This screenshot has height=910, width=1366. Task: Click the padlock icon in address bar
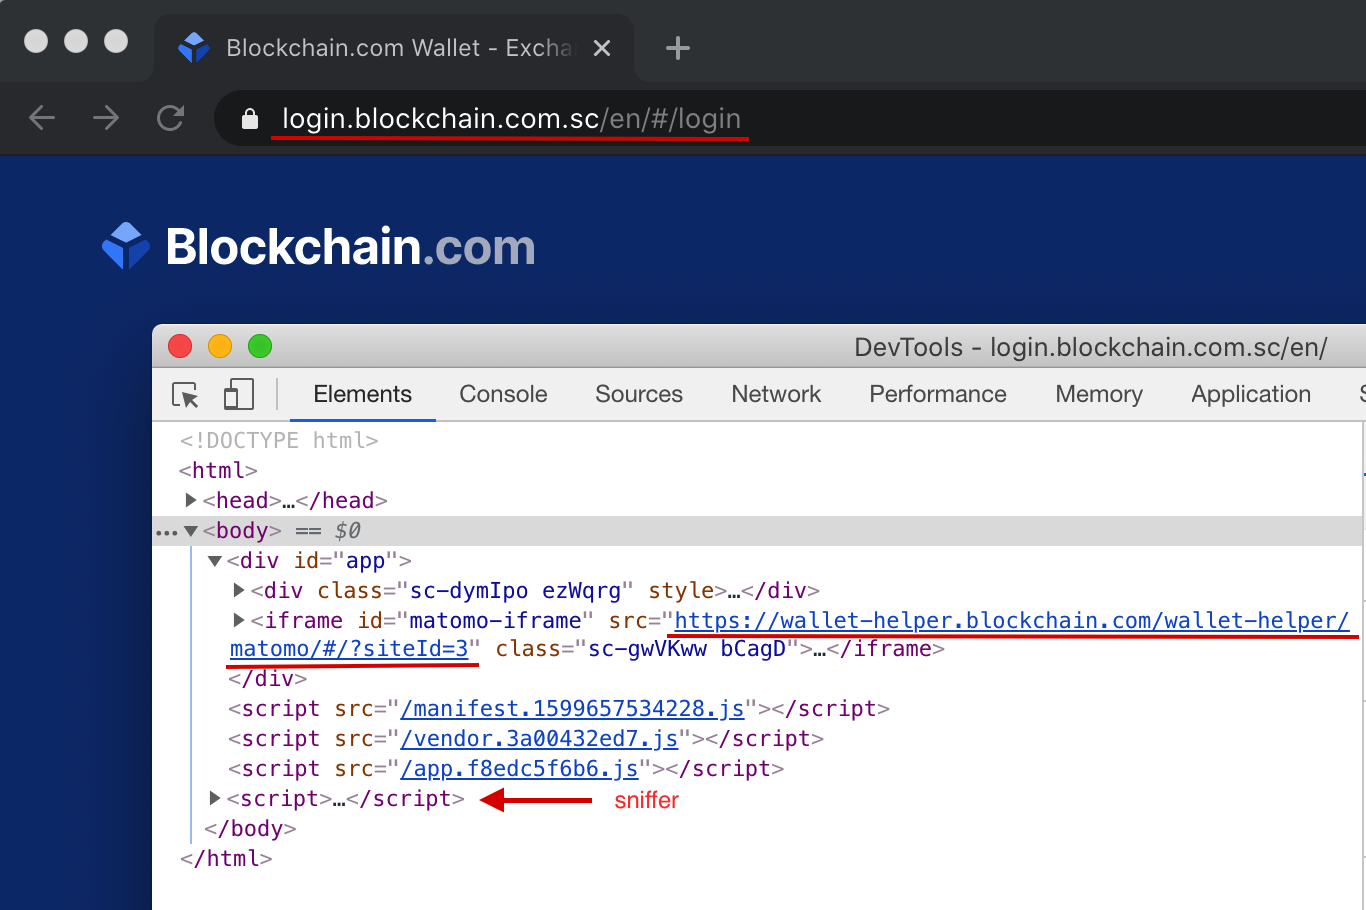click(250, 119)
